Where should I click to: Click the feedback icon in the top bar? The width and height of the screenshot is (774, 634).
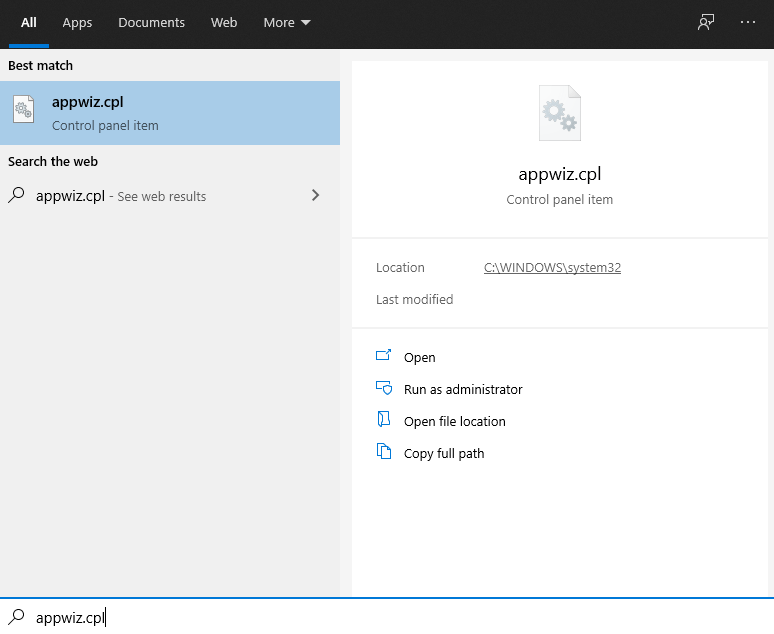click(706, 22)
